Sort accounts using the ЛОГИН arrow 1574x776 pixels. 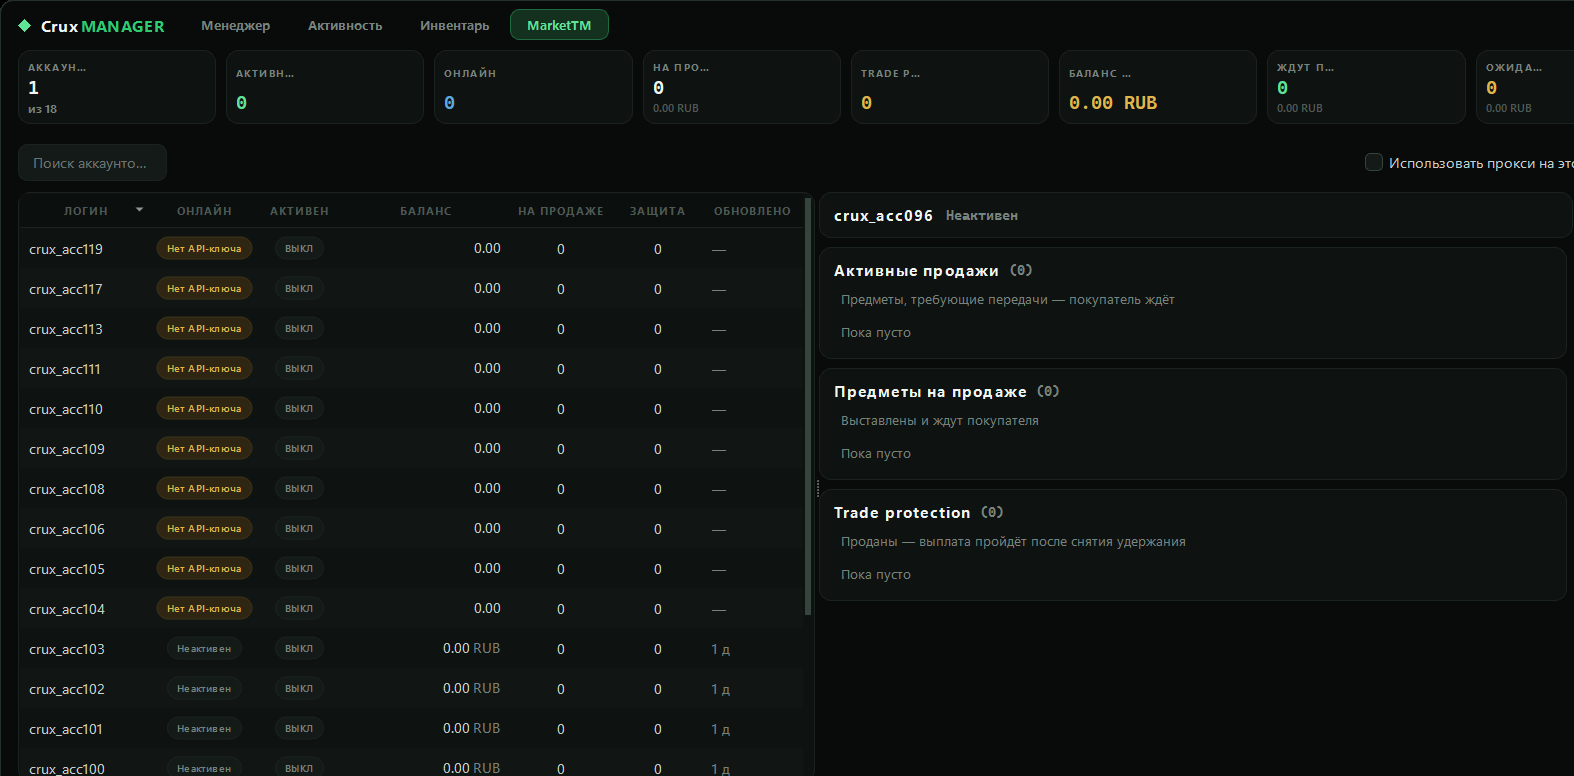[139, 210]
